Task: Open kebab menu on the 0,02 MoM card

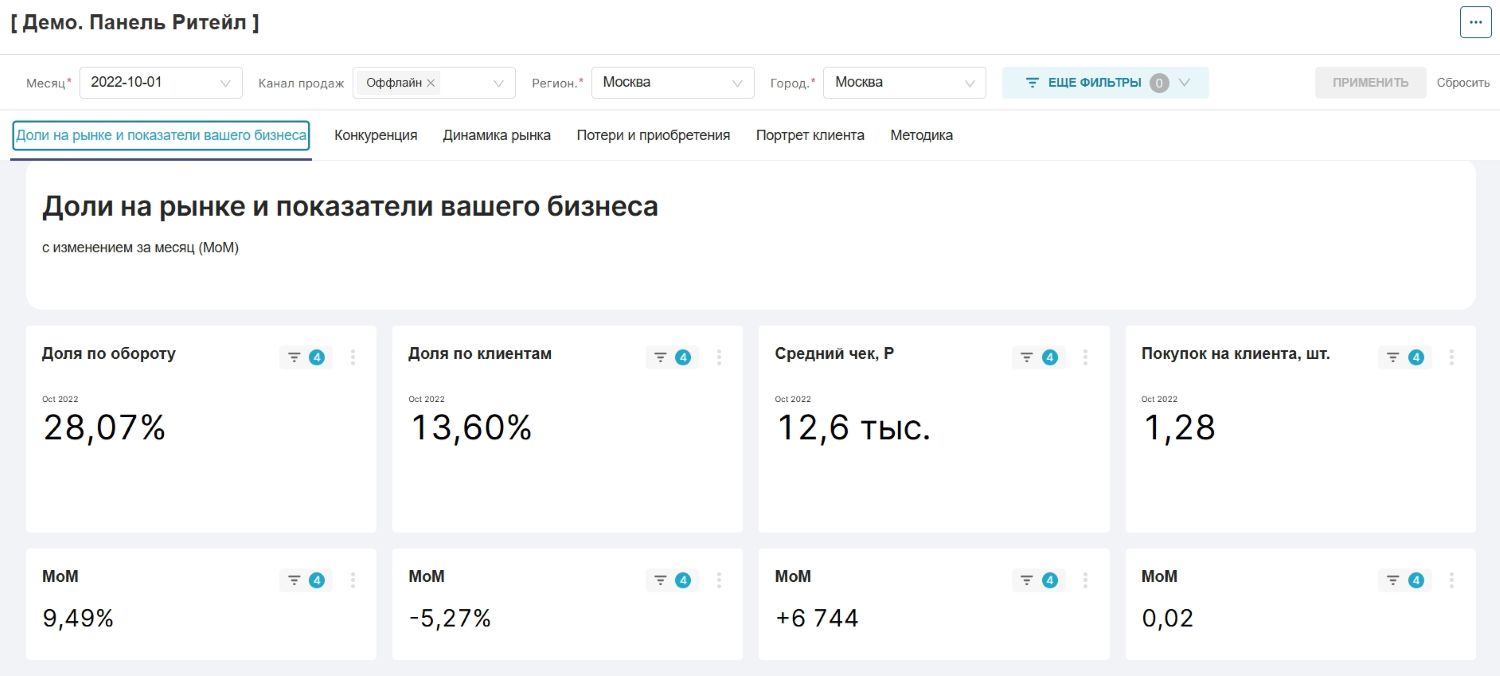Action: [x=1452, y=580]
